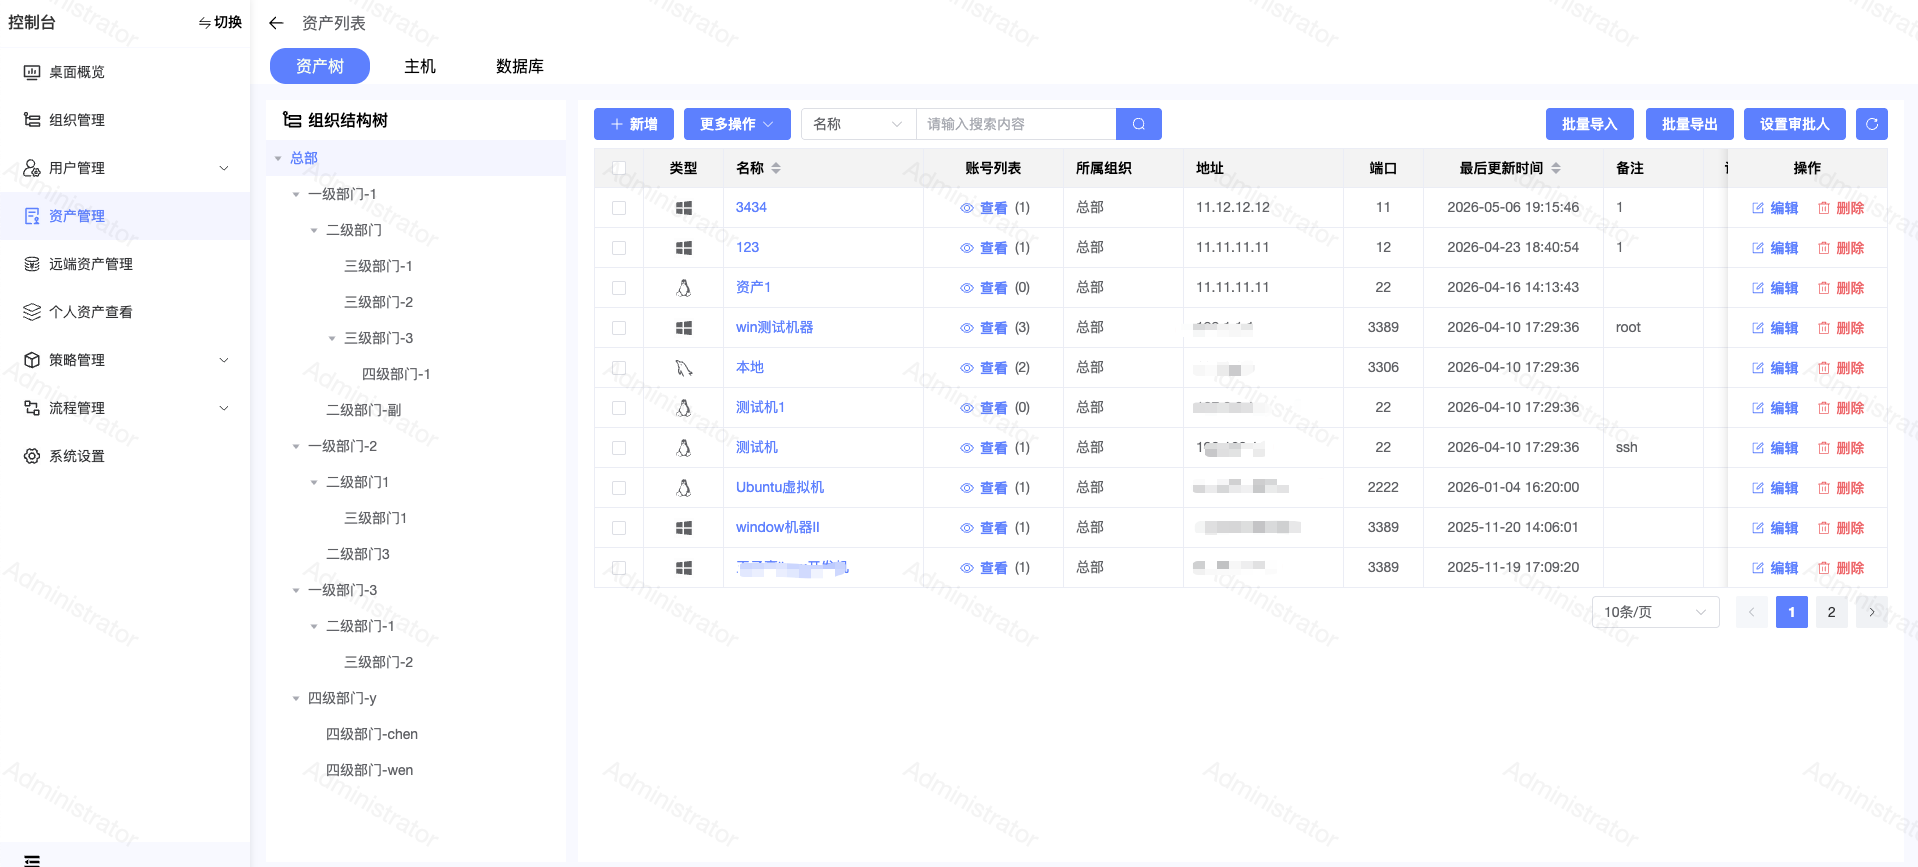Click eye icon in 3434 row
This screenshot has height=867, width=1918.
click(x=967, y=208)
